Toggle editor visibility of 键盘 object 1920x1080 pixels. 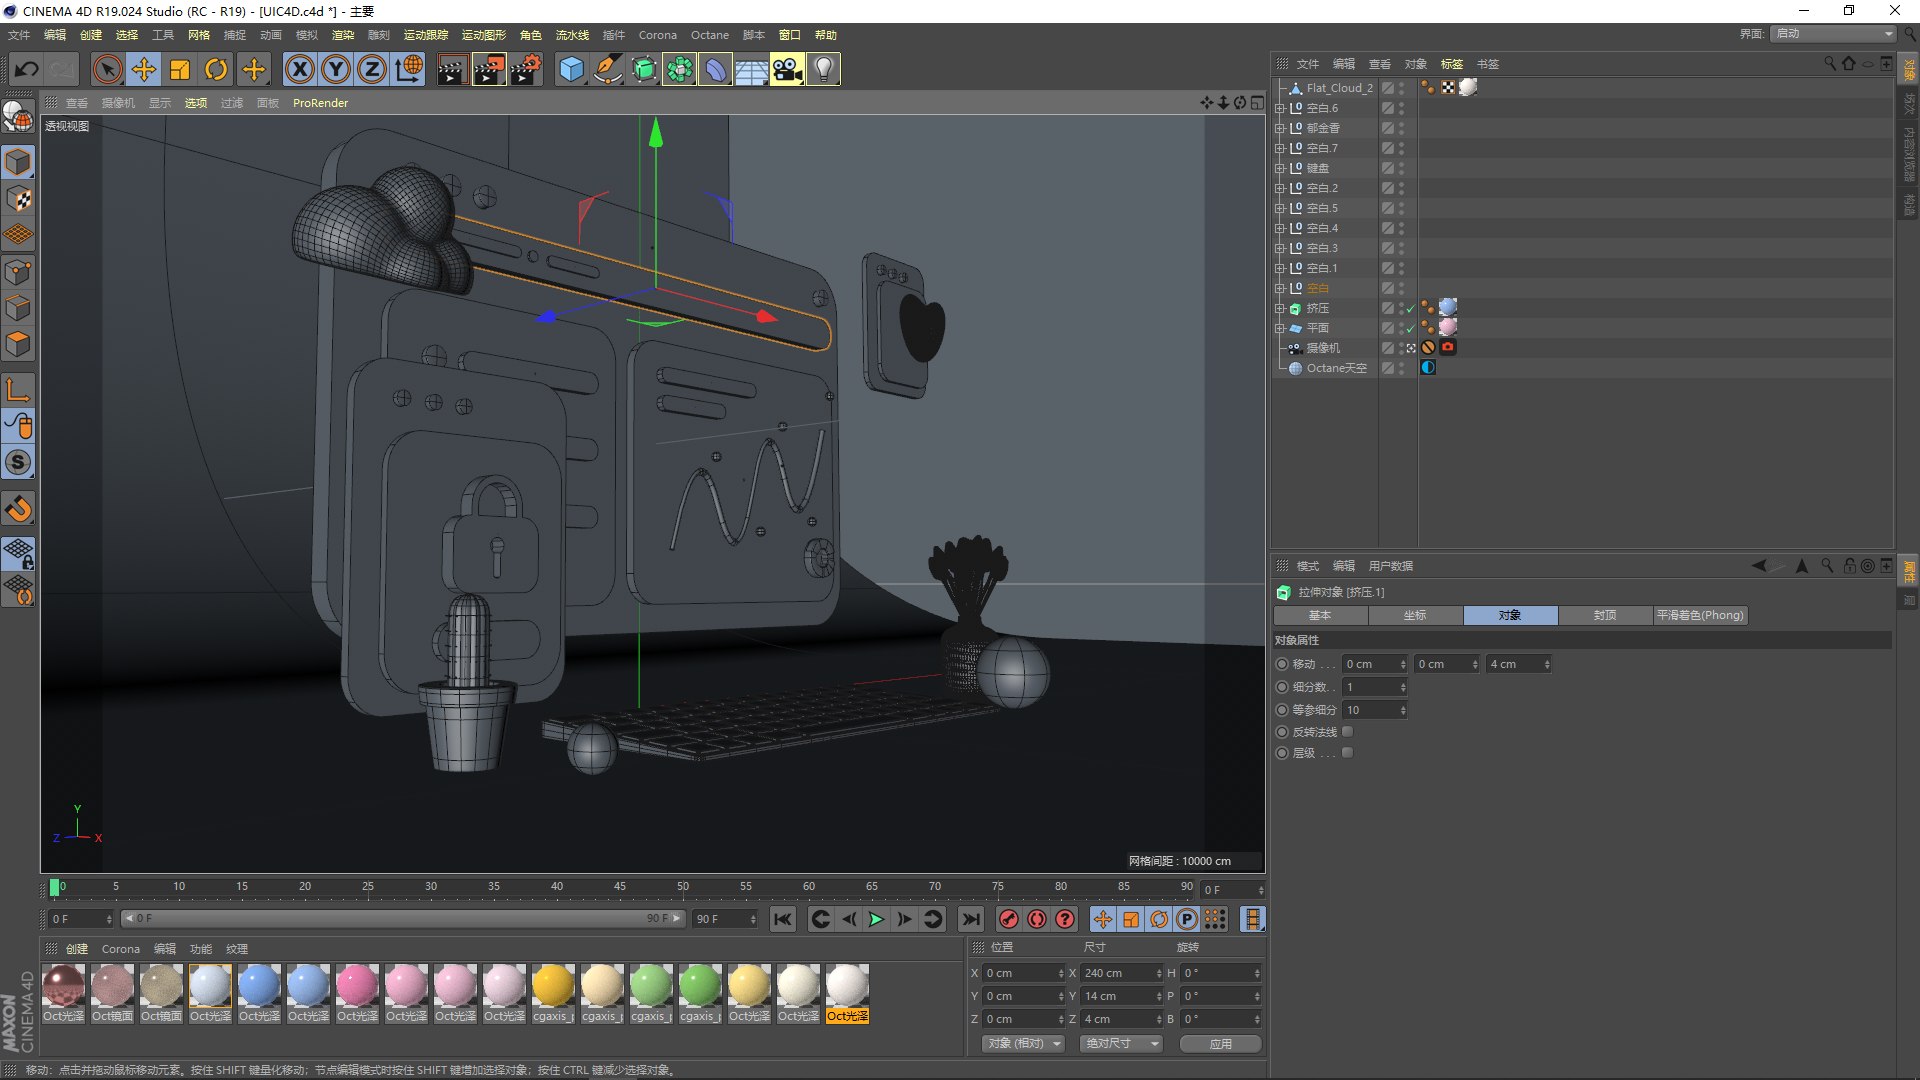point(1402,165)
